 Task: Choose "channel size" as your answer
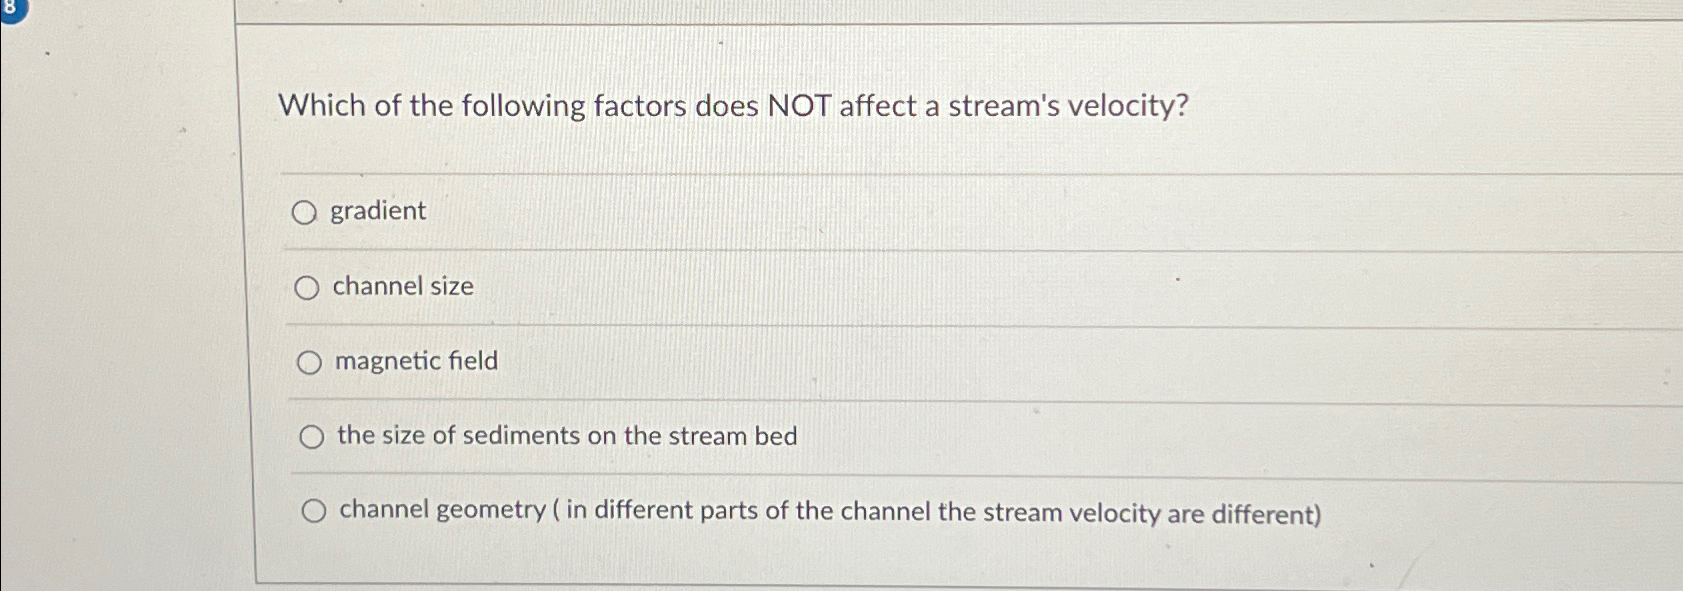[308, 288]
